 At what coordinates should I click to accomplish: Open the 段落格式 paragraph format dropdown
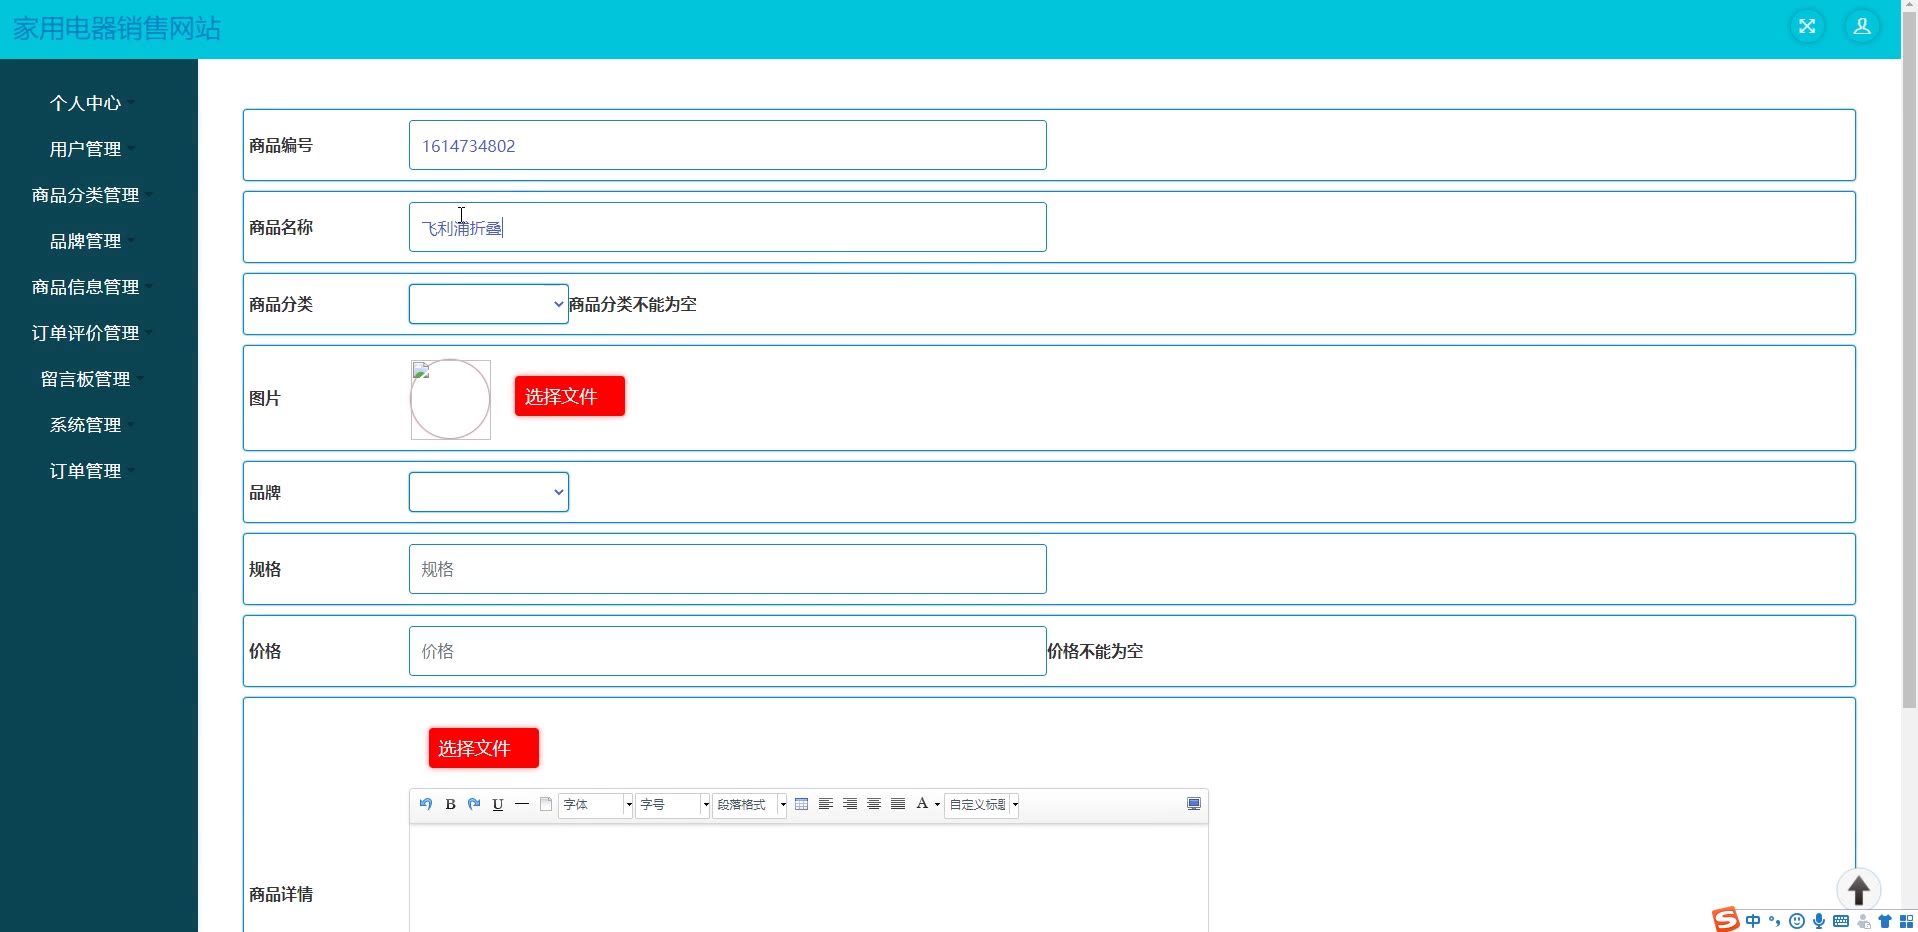(750, 804)
